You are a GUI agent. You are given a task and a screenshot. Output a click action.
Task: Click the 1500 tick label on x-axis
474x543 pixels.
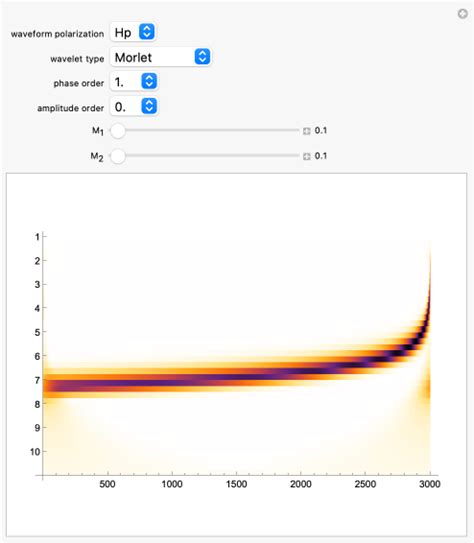point(236,484)
